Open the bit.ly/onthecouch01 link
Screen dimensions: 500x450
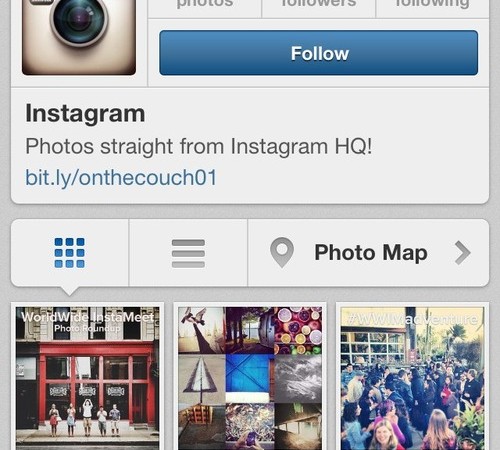coord(121,177)
